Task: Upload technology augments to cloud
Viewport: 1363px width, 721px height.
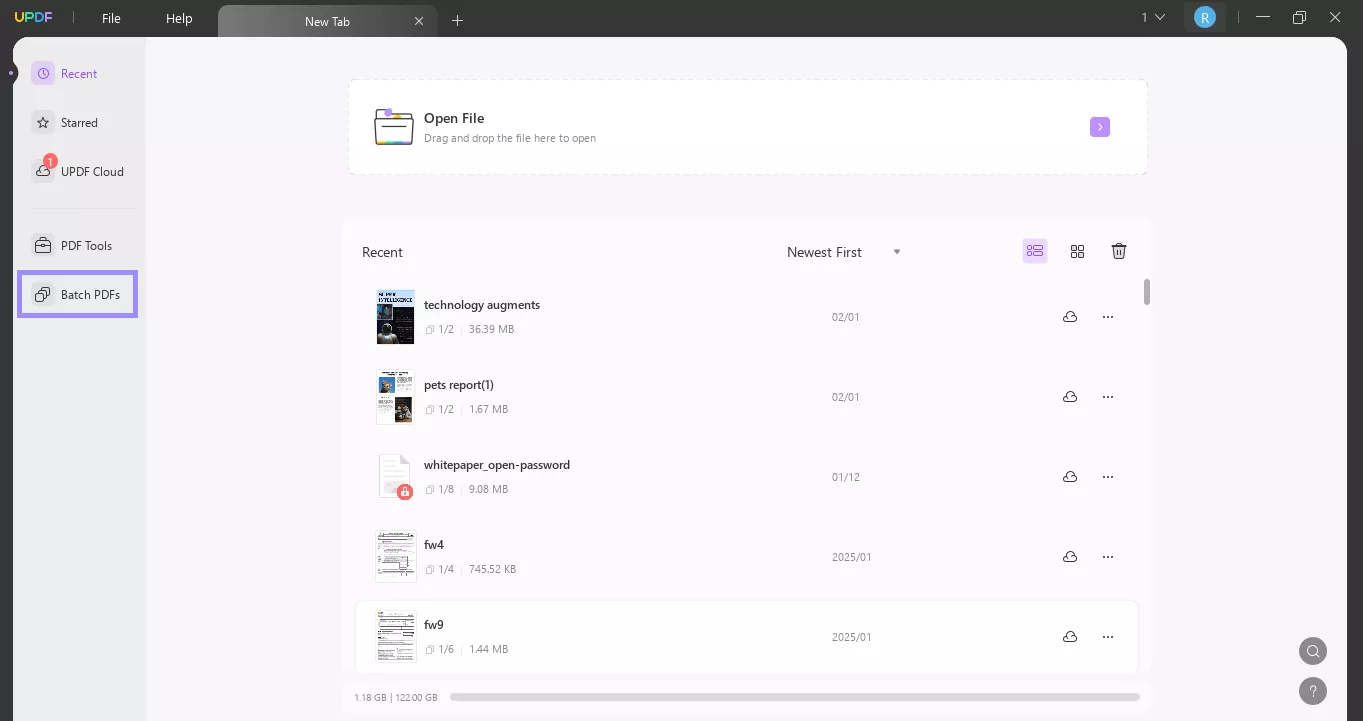Action: [1070, 317]
